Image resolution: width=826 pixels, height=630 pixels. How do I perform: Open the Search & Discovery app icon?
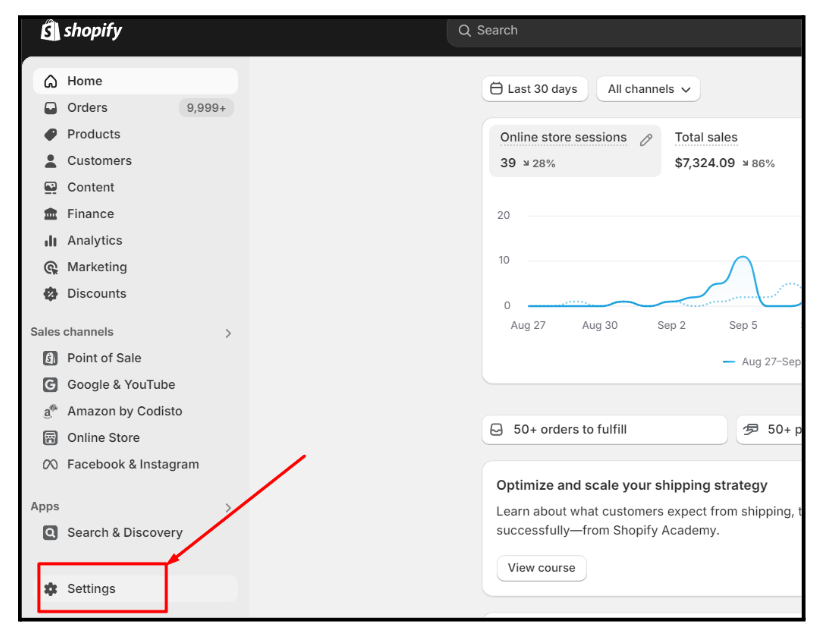point(50,533)
